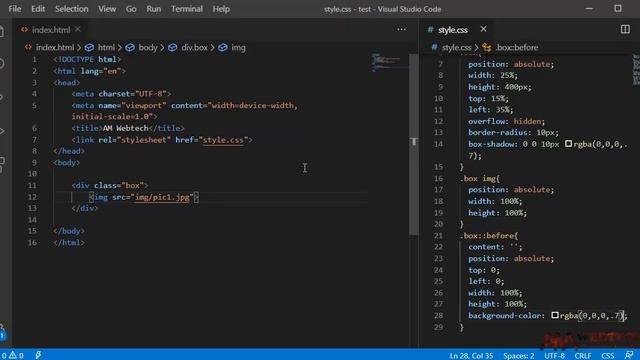Close the index.html tab
640x360 pixels.
point(78,29)
